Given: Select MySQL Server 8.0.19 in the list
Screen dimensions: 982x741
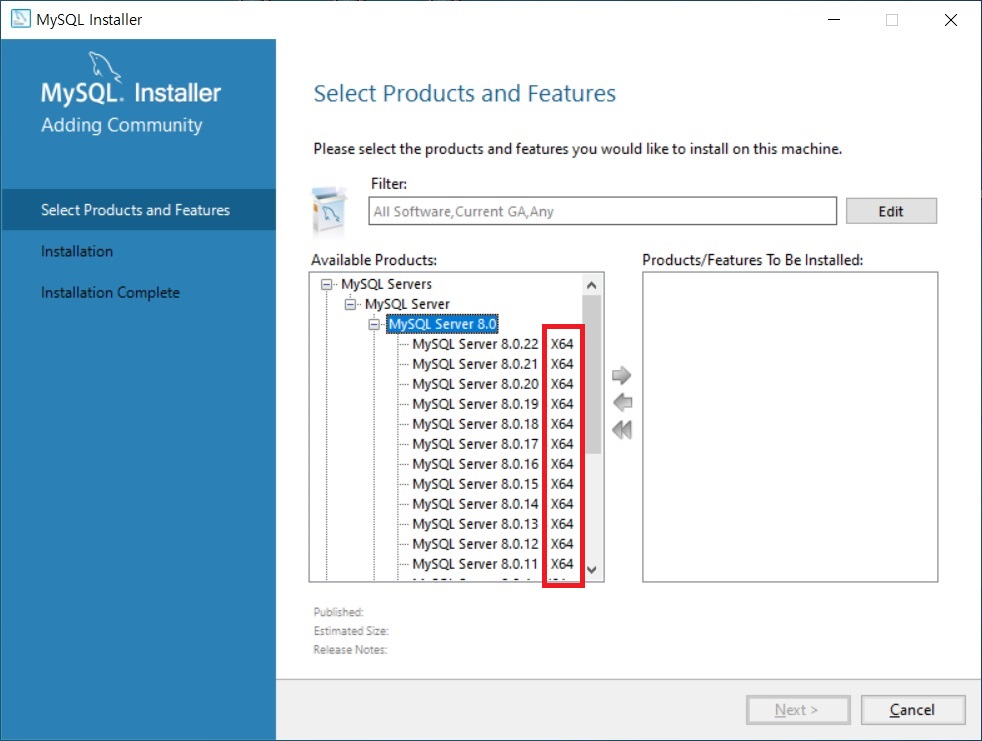Looking at the screenshot, I should point(492,404).
